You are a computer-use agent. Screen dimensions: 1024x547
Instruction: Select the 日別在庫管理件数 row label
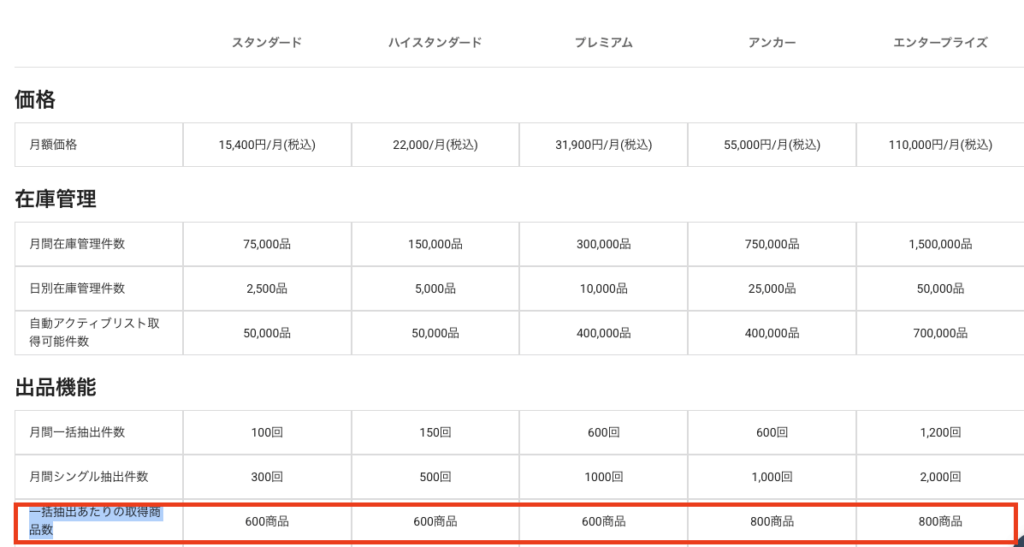click(x=77, y=288)
